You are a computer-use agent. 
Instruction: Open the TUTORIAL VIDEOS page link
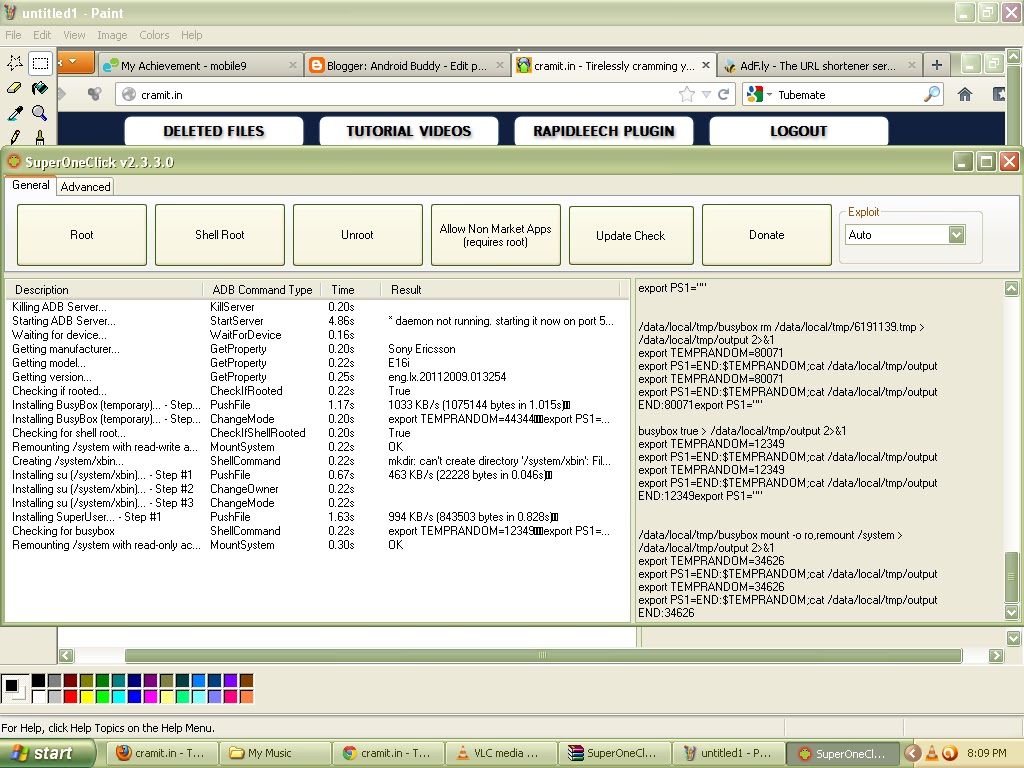point(409,131)
